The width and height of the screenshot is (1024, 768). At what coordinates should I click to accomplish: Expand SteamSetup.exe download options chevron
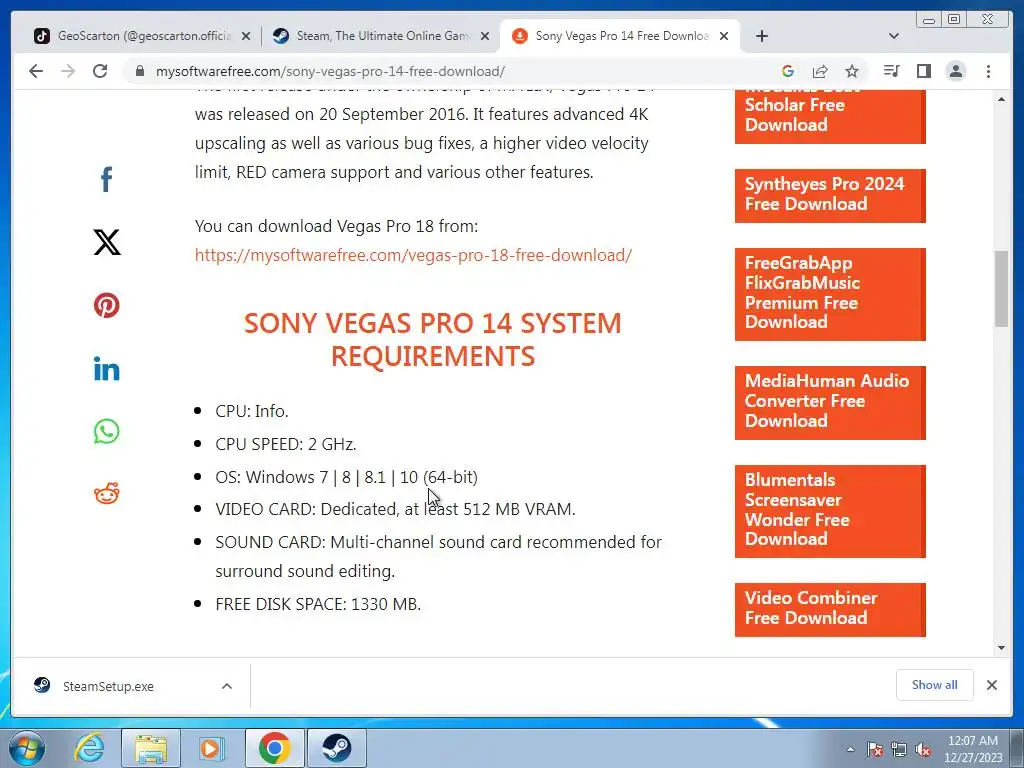(x=227, y=686)
